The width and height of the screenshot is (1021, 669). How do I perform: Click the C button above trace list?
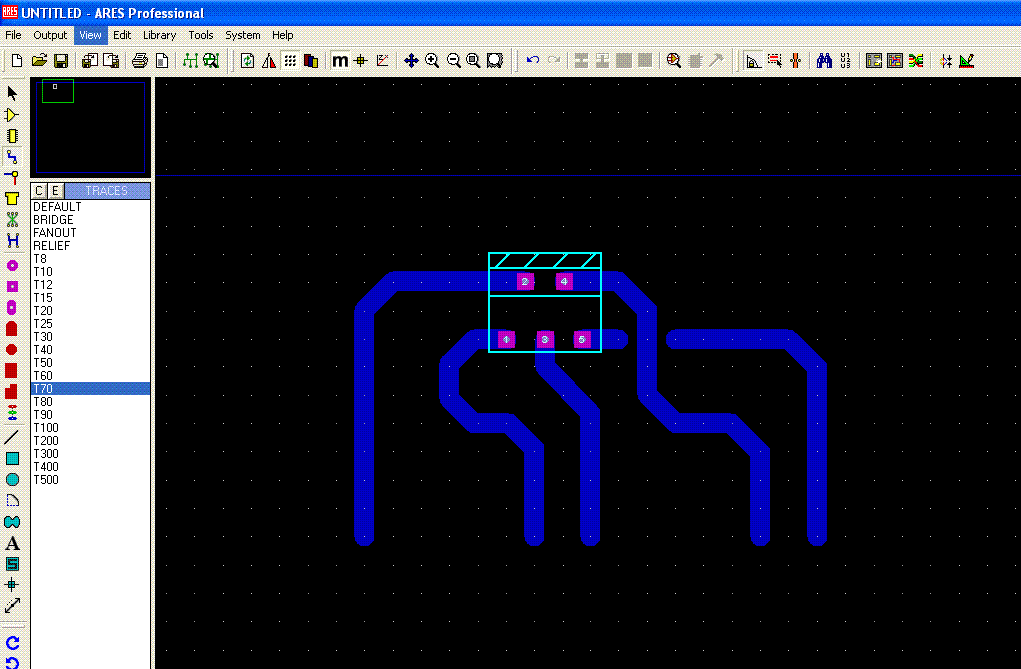[39, 190]
